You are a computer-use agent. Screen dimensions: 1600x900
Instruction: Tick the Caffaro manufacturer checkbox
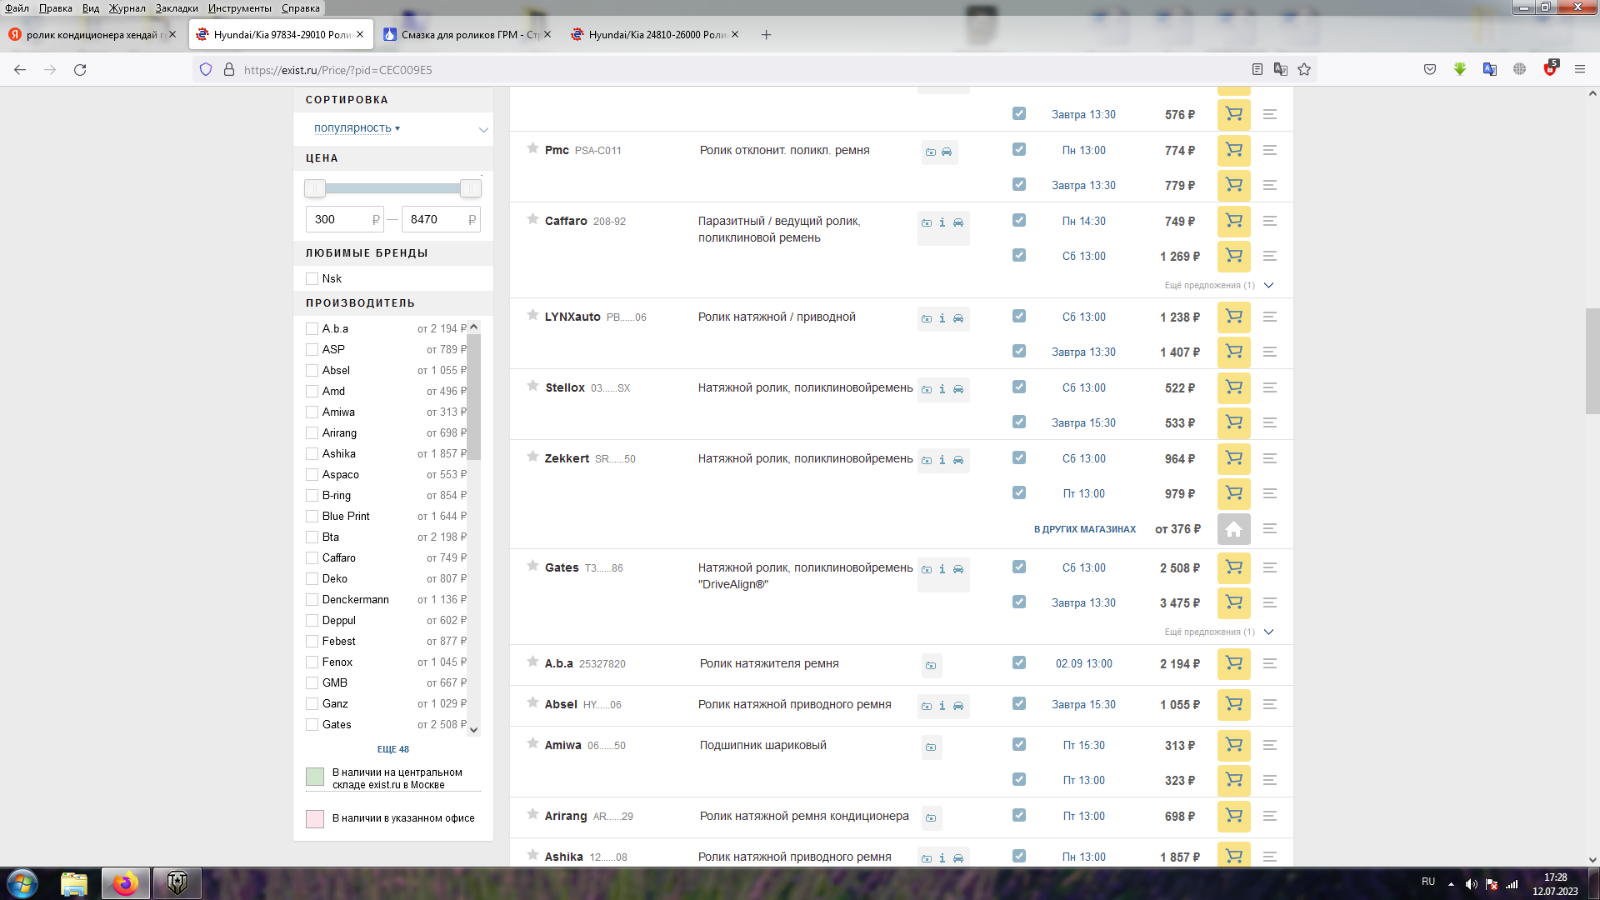(312, 558)
